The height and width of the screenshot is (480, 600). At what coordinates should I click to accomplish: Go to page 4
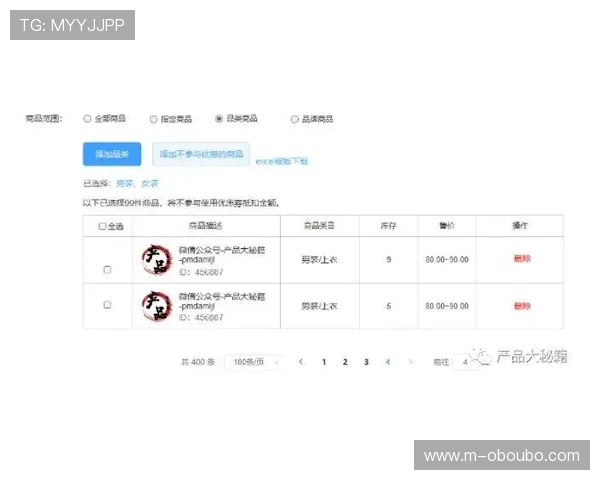click(x=388, y=362)
